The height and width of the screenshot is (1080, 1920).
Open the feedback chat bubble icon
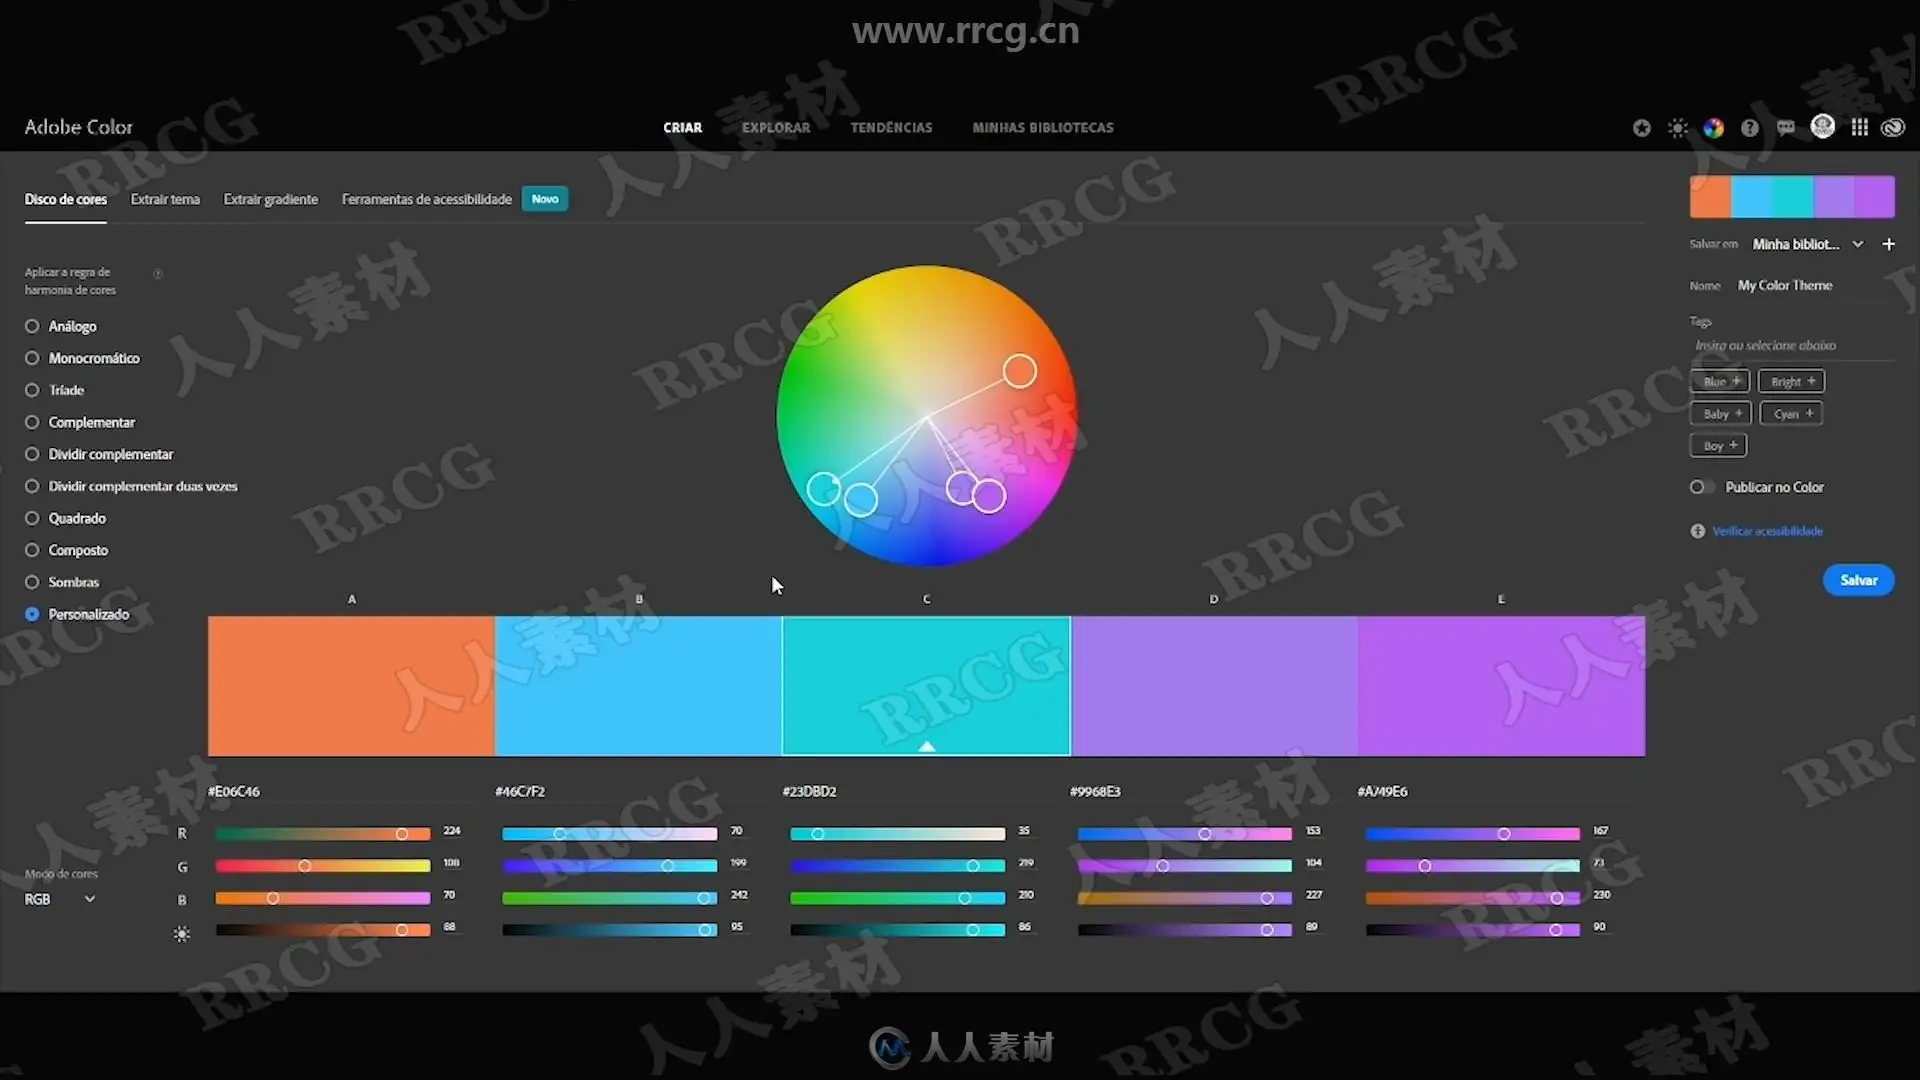[1786, 128]
